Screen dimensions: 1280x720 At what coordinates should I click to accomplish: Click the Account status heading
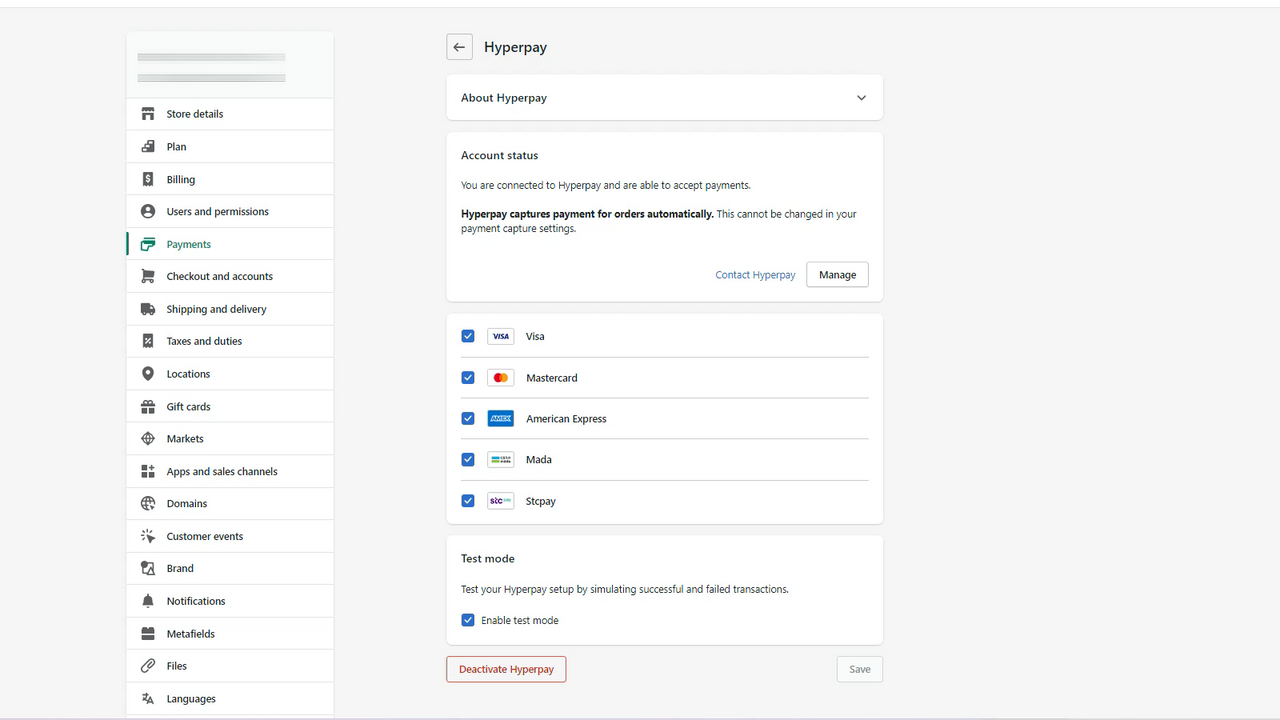pyautogui.click(x=499, y=155)
